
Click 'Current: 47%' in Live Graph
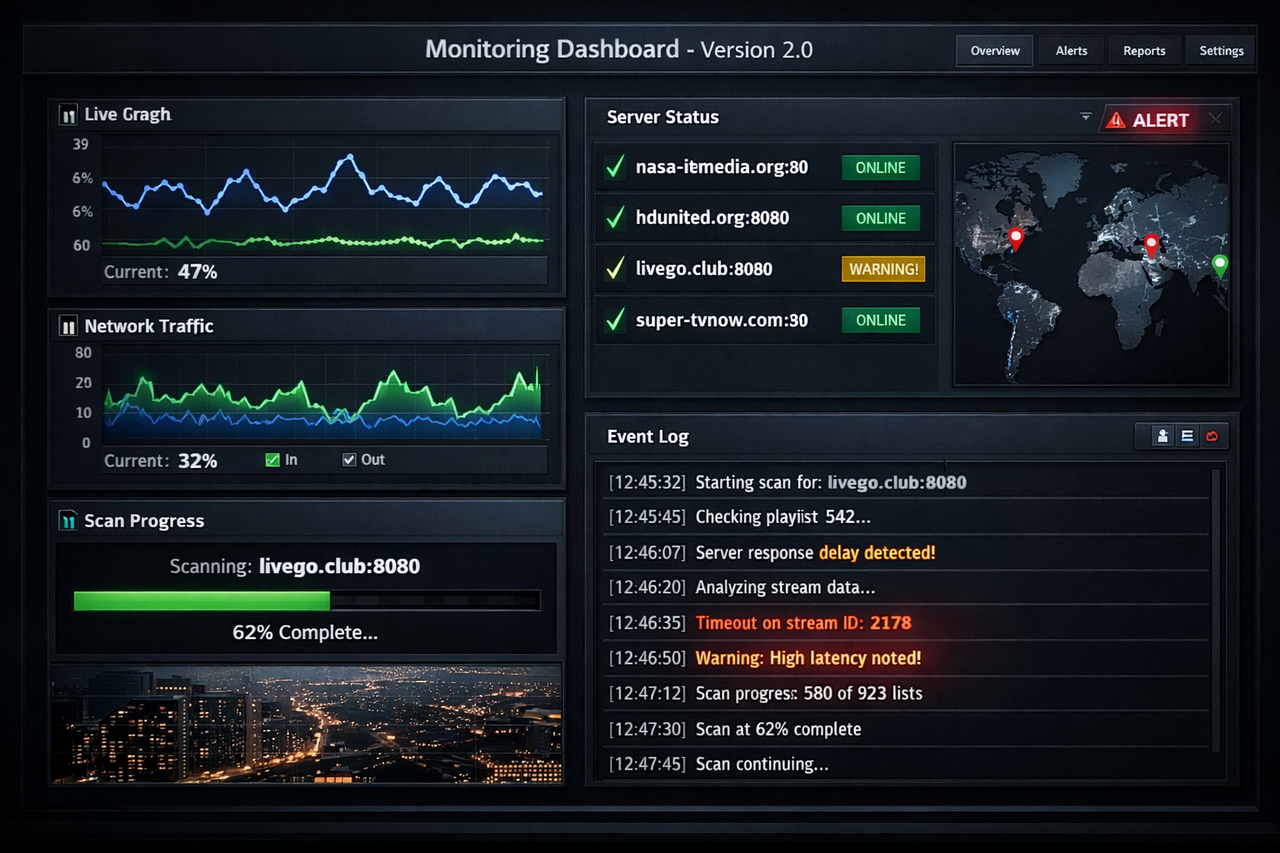(x=160, y=271)
